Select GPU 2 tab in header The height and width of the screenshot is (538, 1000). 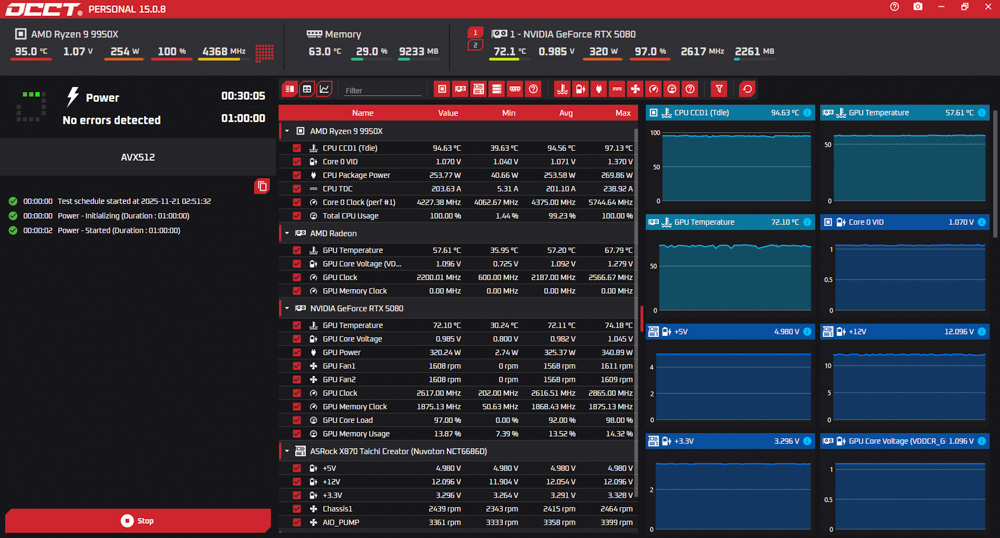pos(475,45)
